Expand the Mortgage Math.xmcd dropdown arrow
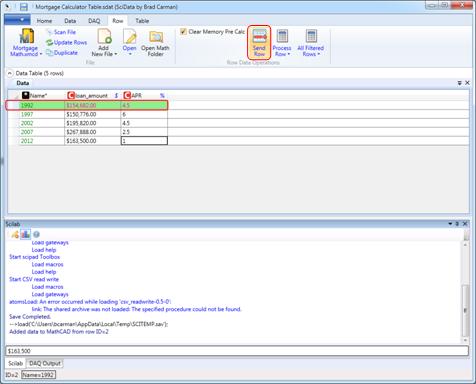This screenshot has width=476, height=384. (41, 54)
